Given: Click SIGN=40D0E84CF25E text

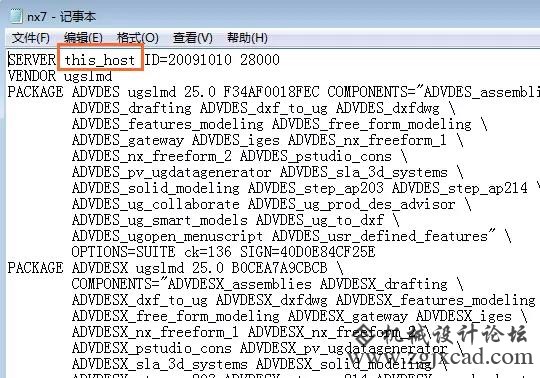Looking at the screenshot, I should click(308, 252).
